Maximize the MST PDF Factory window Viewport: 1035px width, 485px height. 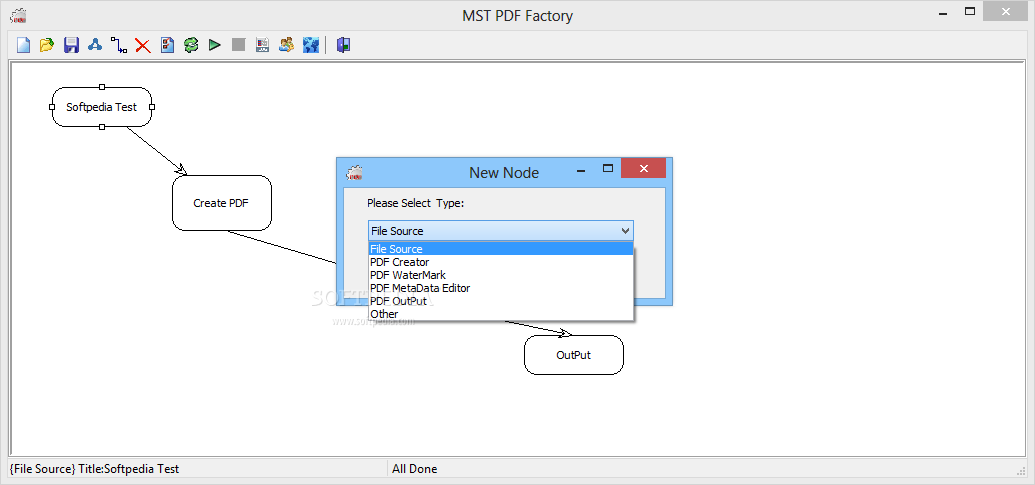coord(970,11)
